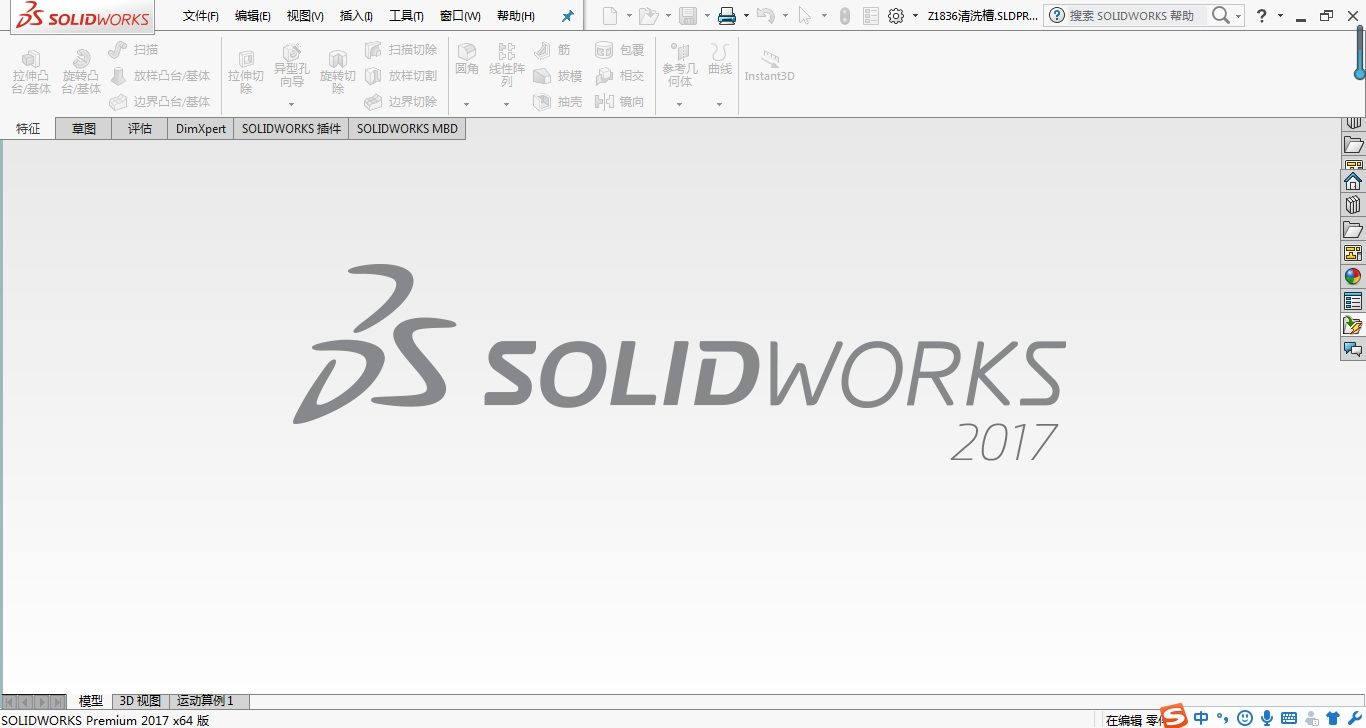1366x728 pixels.
Task: Open the SOLIDWORKS Forum chat bubbles tab
Action: 1353,349
